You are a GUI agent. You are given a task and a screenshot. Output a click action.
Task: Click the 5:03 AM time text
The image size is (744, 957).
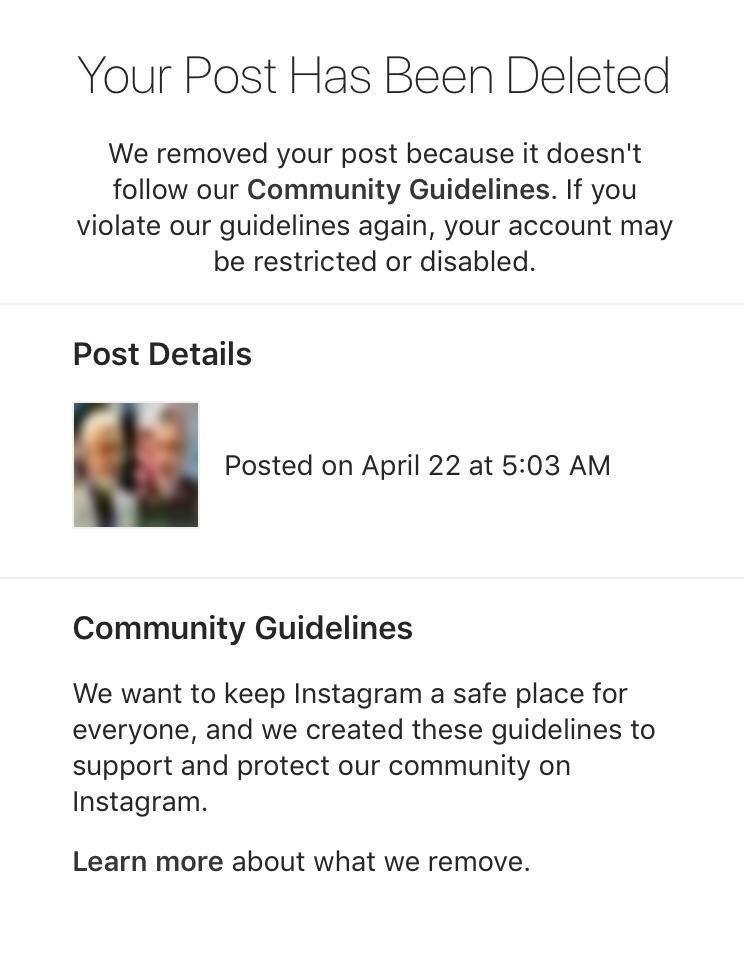556,465
